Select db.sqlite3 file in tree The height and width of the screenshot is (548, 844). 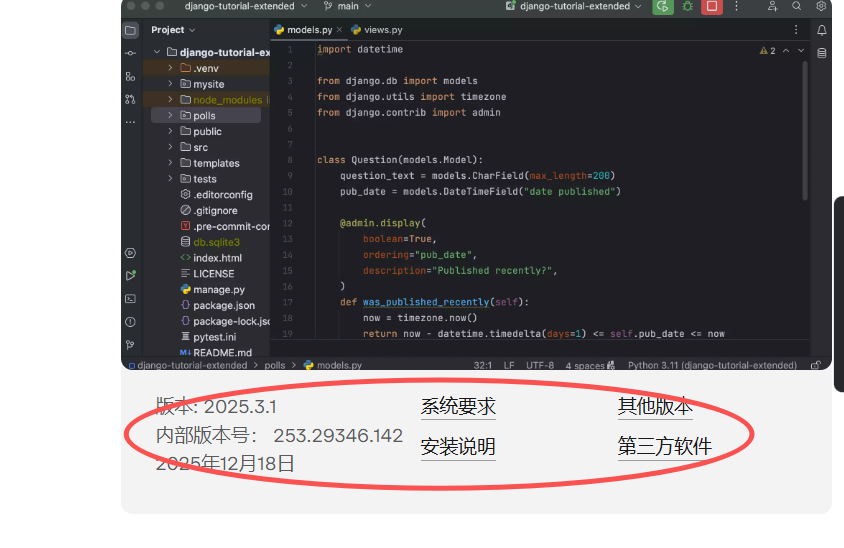tap(210, 242)
